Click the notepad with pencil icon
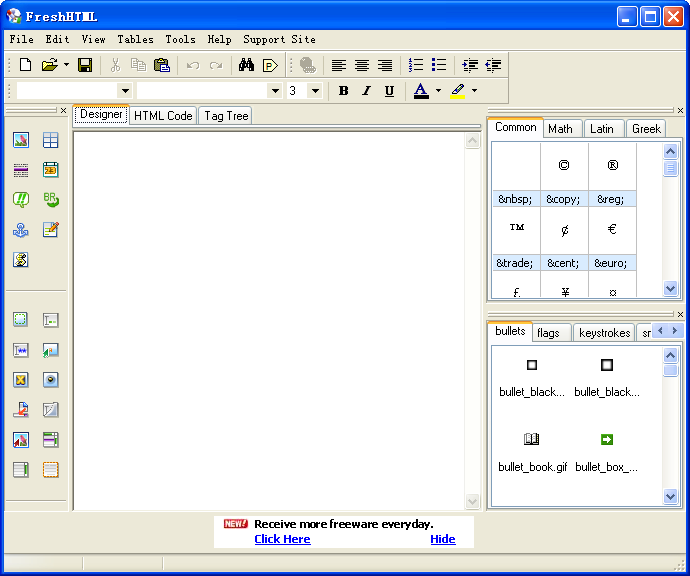The width and height of the screenshot is (690, 576). tap(51, 230)
